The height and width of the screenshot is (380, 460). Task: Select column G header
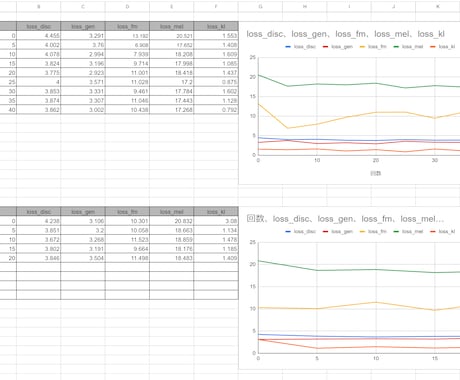260,6
